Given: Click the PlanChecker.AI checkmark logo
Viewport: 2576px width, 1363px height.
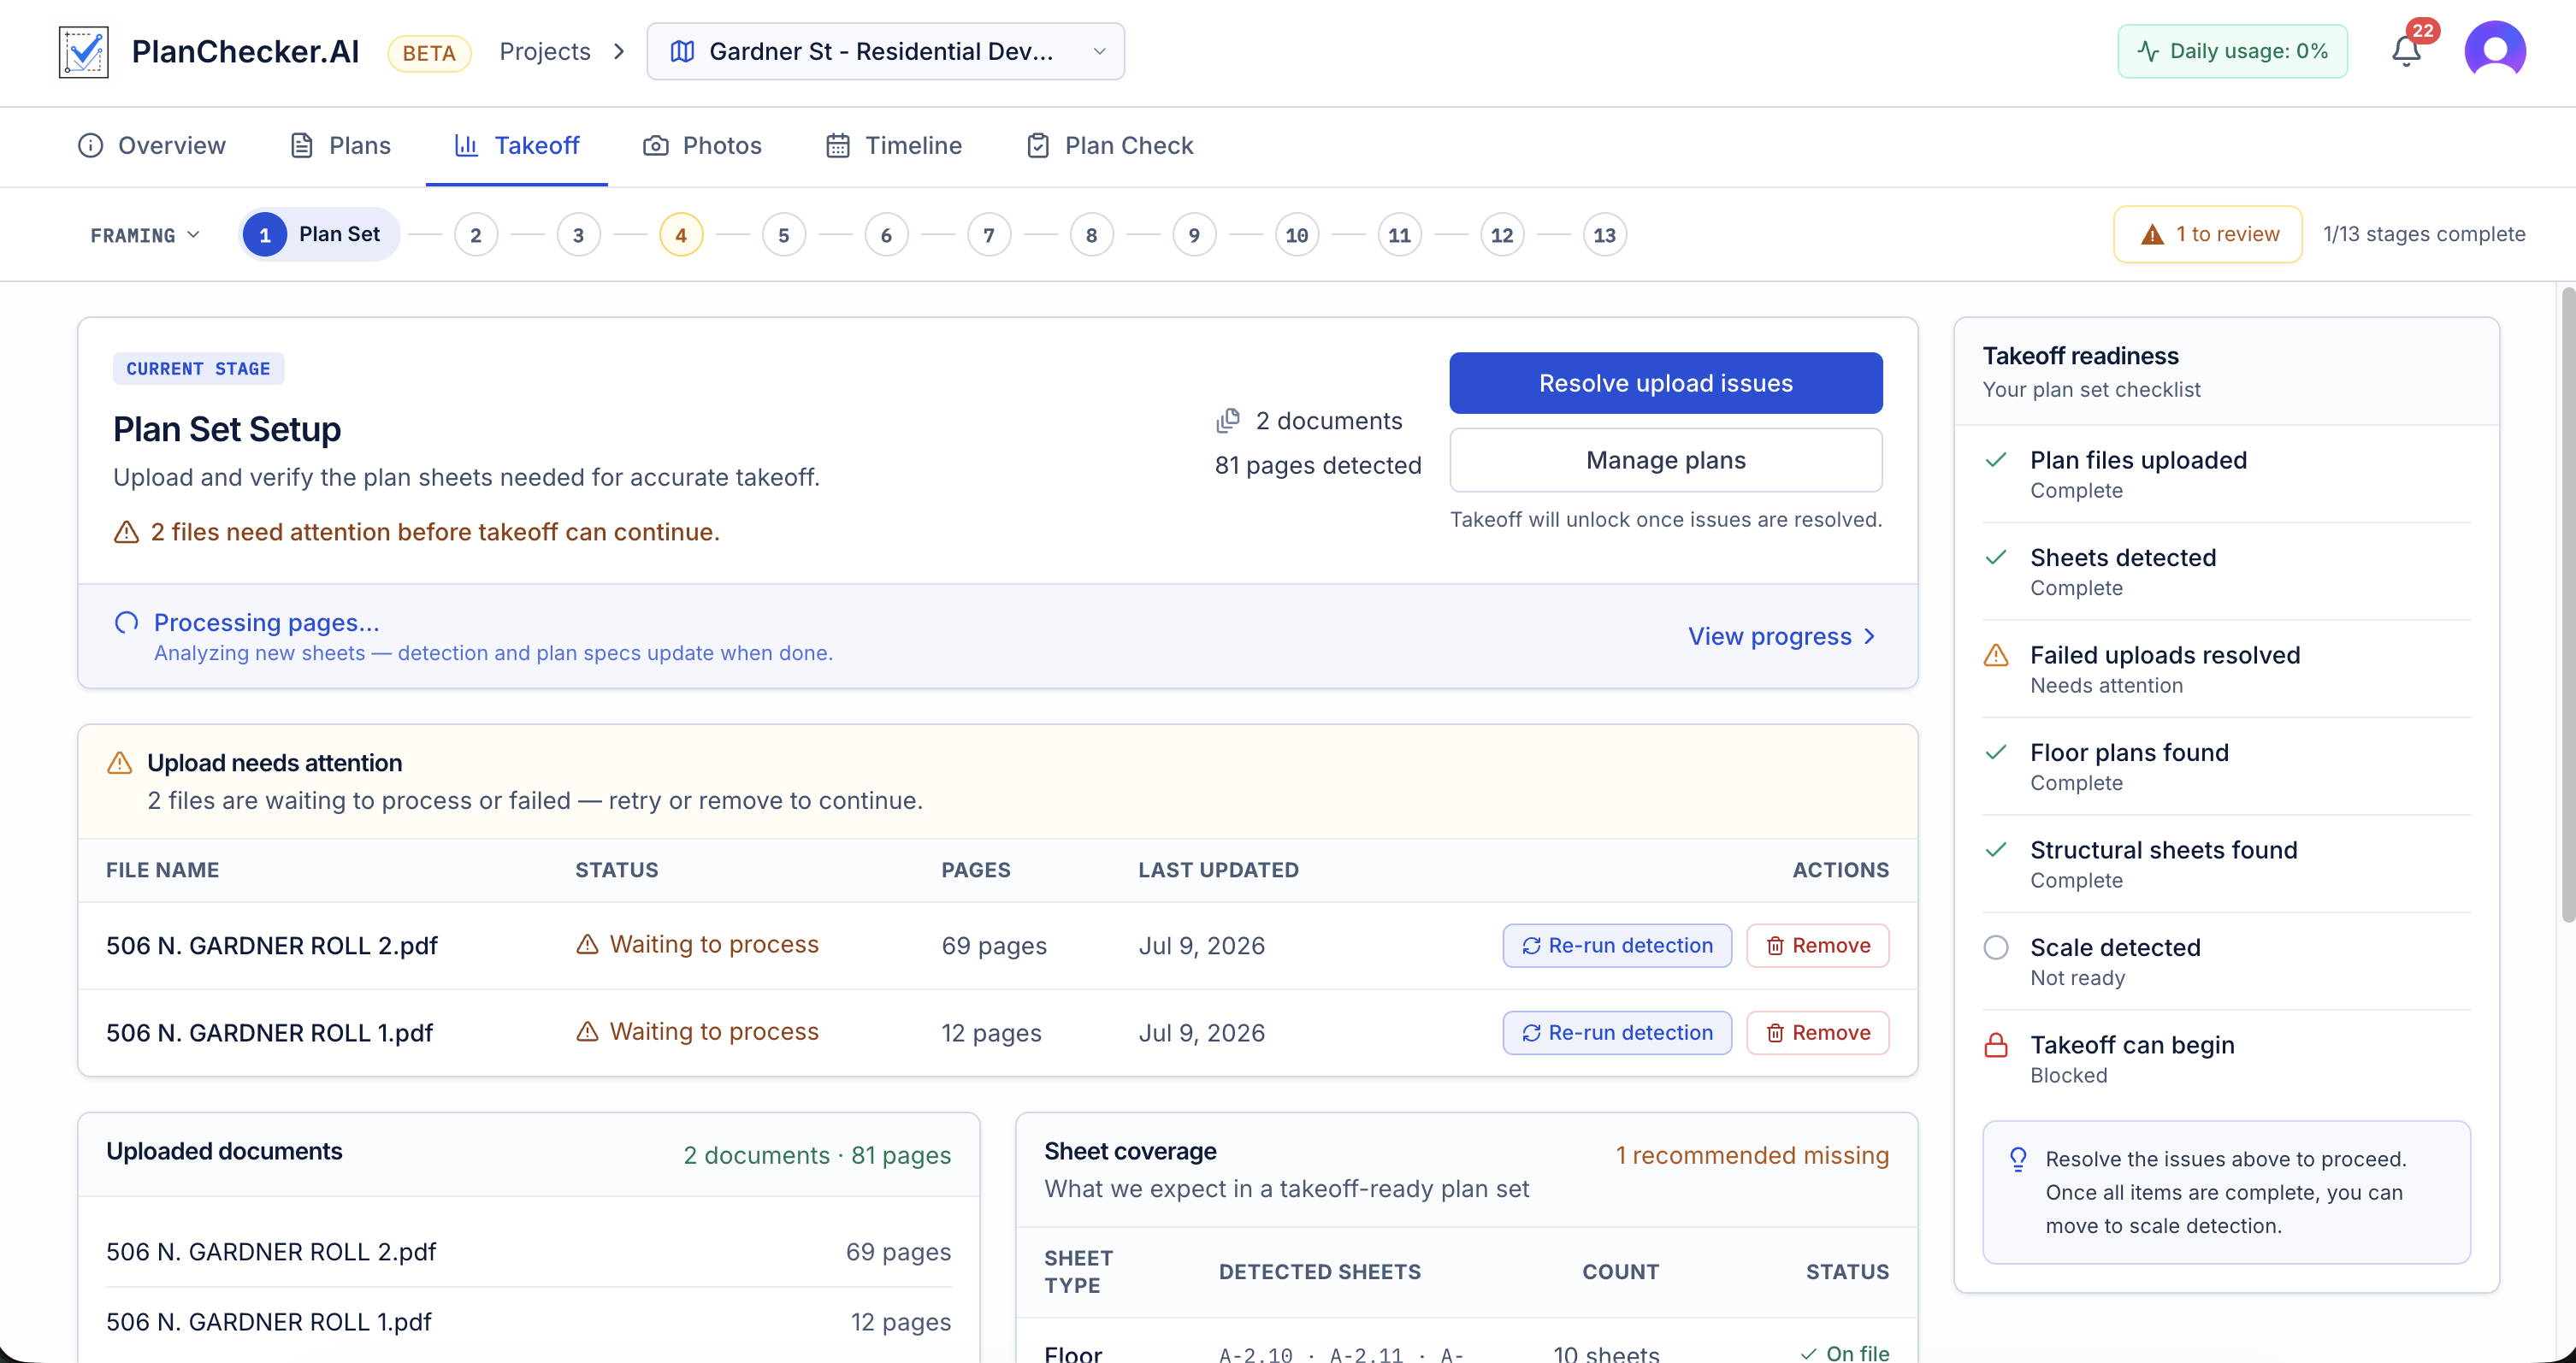Looking at the screenshot, I should pos(84,52).
